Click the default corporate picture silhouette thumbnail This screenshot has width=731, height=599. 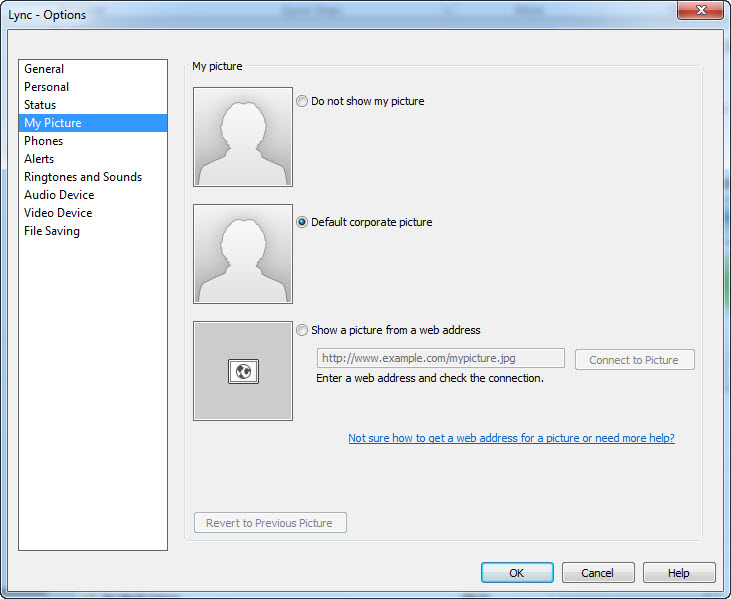click(x=243, y=254)
